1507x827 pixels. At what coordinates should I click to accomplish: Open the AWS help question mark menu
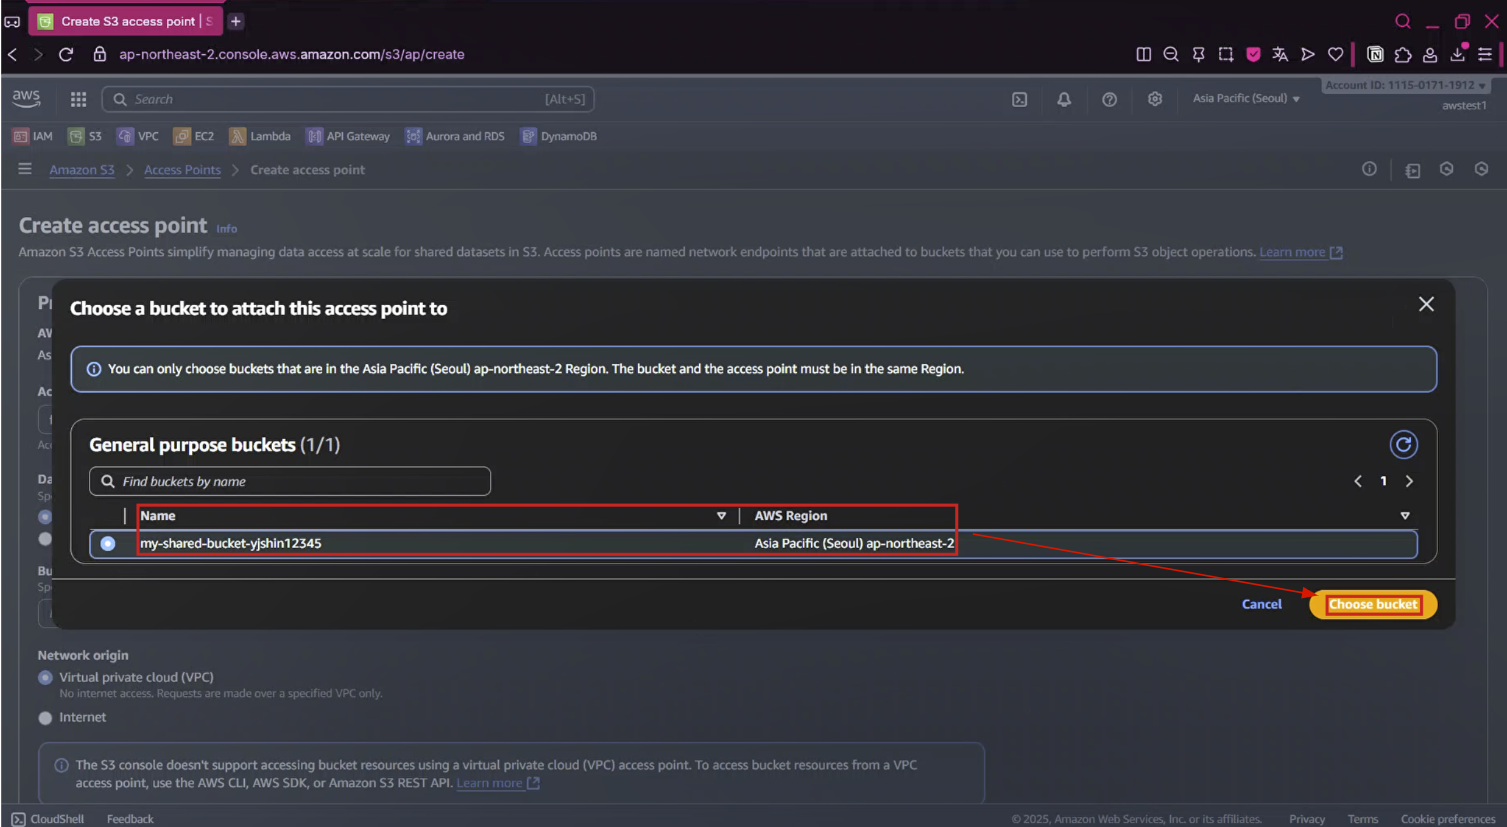tap(1109, 99)
